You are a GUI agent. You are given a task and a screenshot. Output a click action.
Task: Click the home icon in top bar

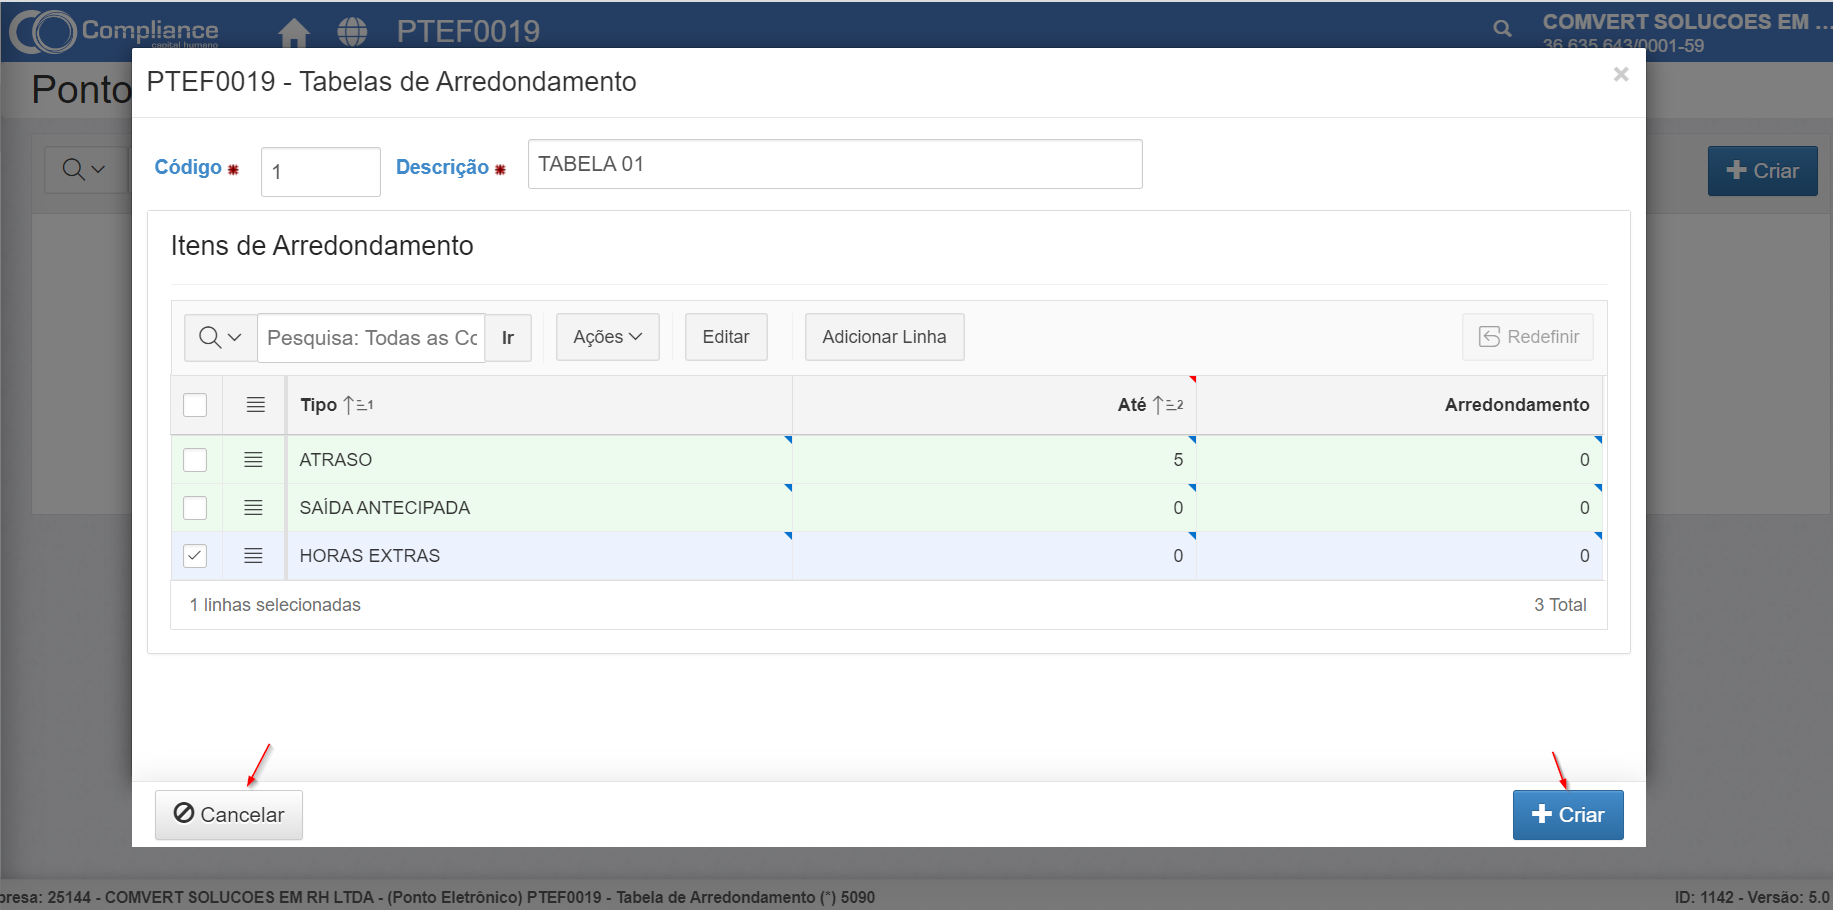tap(294, 32)
